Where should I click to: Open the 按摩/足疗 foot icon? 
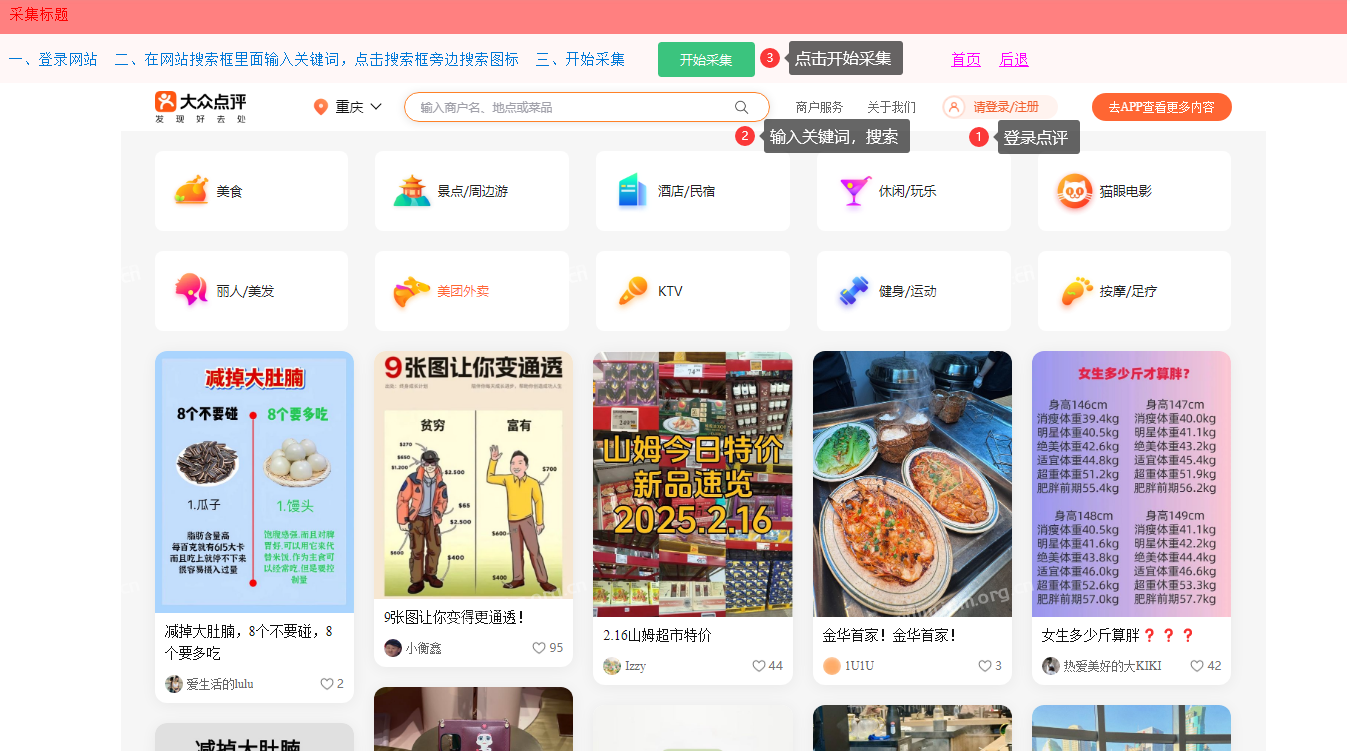[x=1076, y=292]
